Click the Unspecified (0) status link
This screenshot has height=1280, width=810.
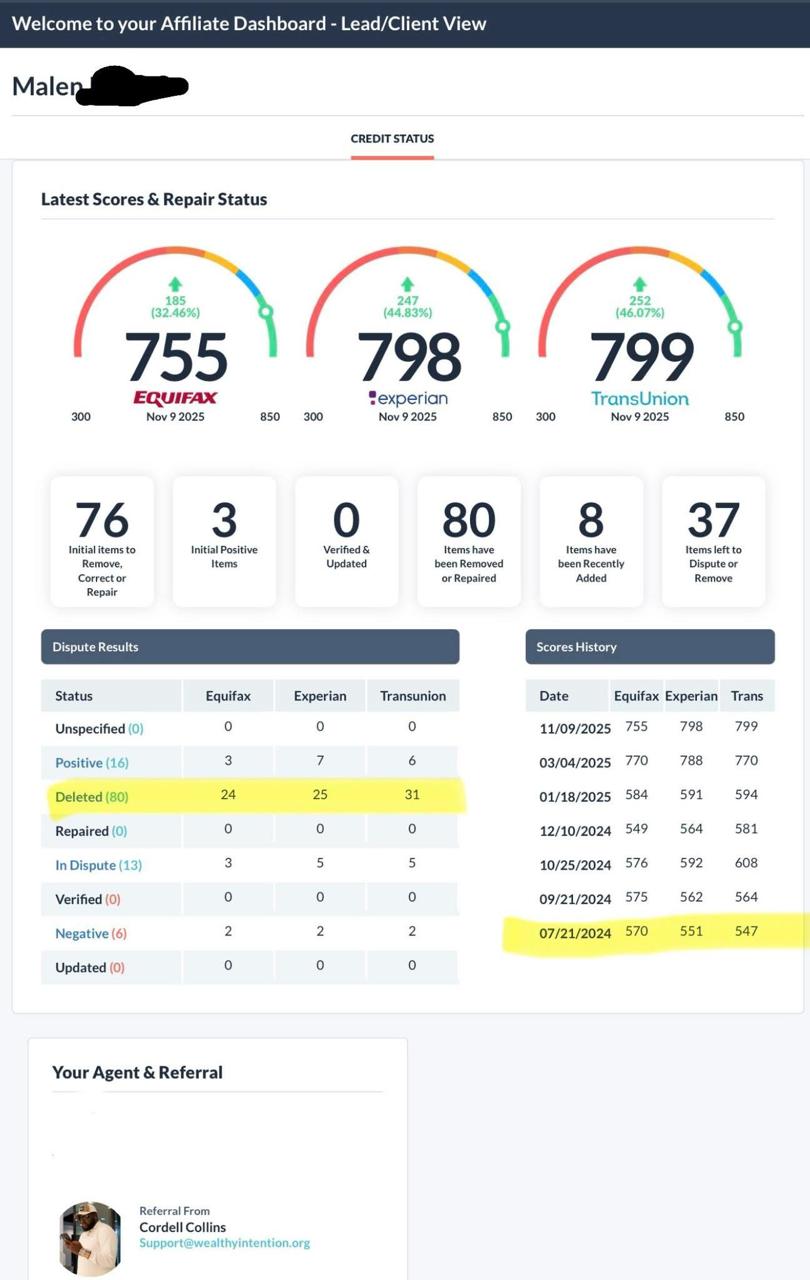(99, 729)
